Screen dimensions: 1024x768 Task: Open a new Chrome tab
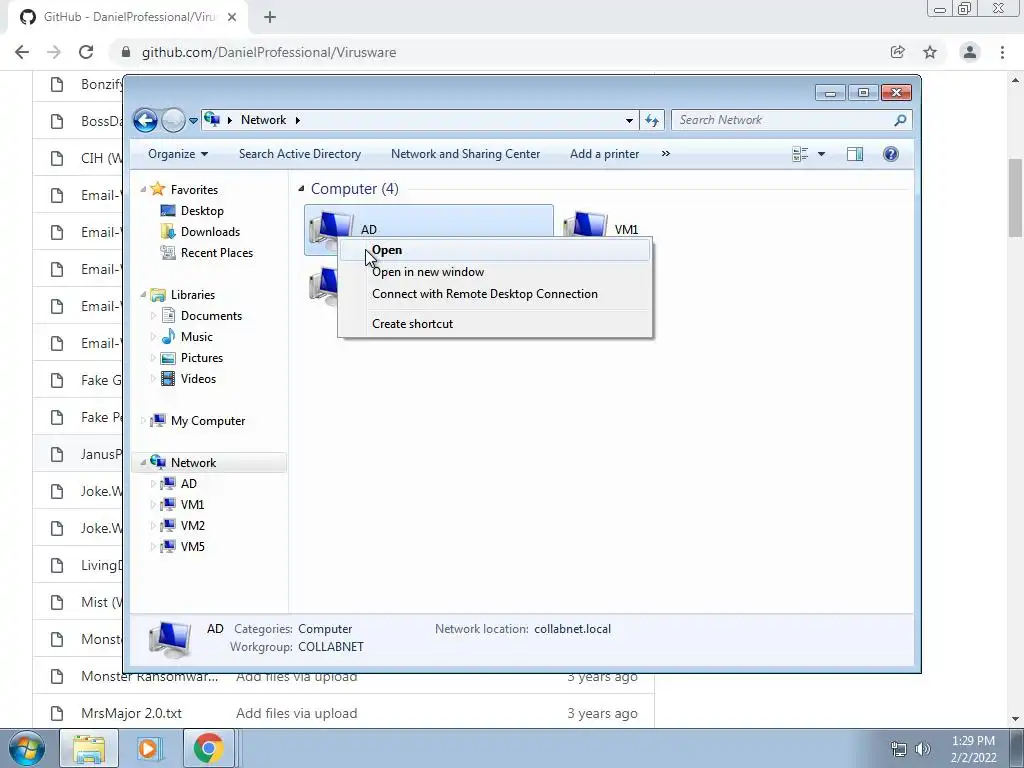270,18
